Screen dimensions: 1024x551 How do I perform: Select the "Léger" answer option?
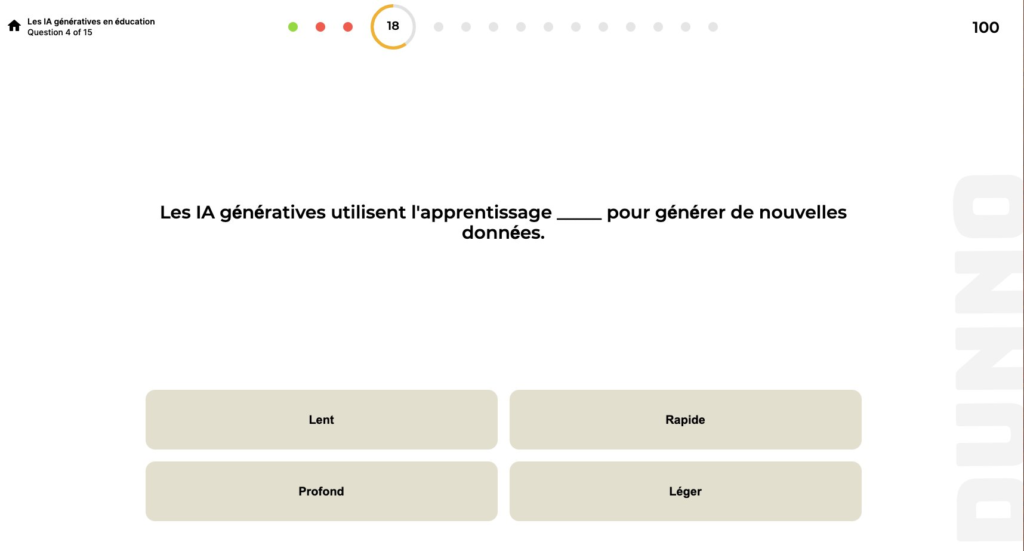(x=685, y=491)
